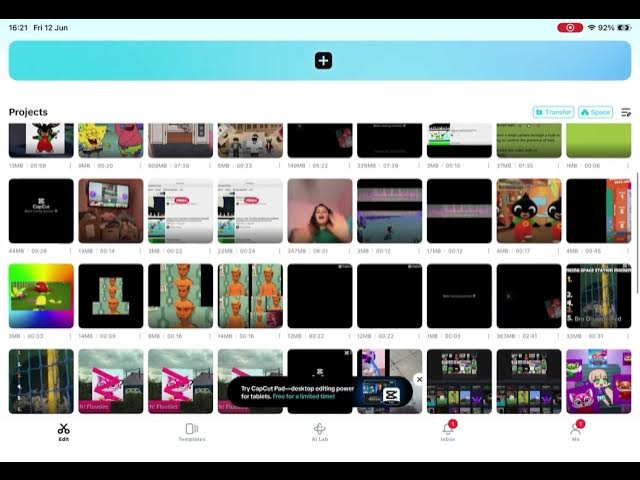Image resolution: width=640 pixels, height=480 pixels.
Task: Open more options for 22MB 00:24 project
Action: click(280, 251)
